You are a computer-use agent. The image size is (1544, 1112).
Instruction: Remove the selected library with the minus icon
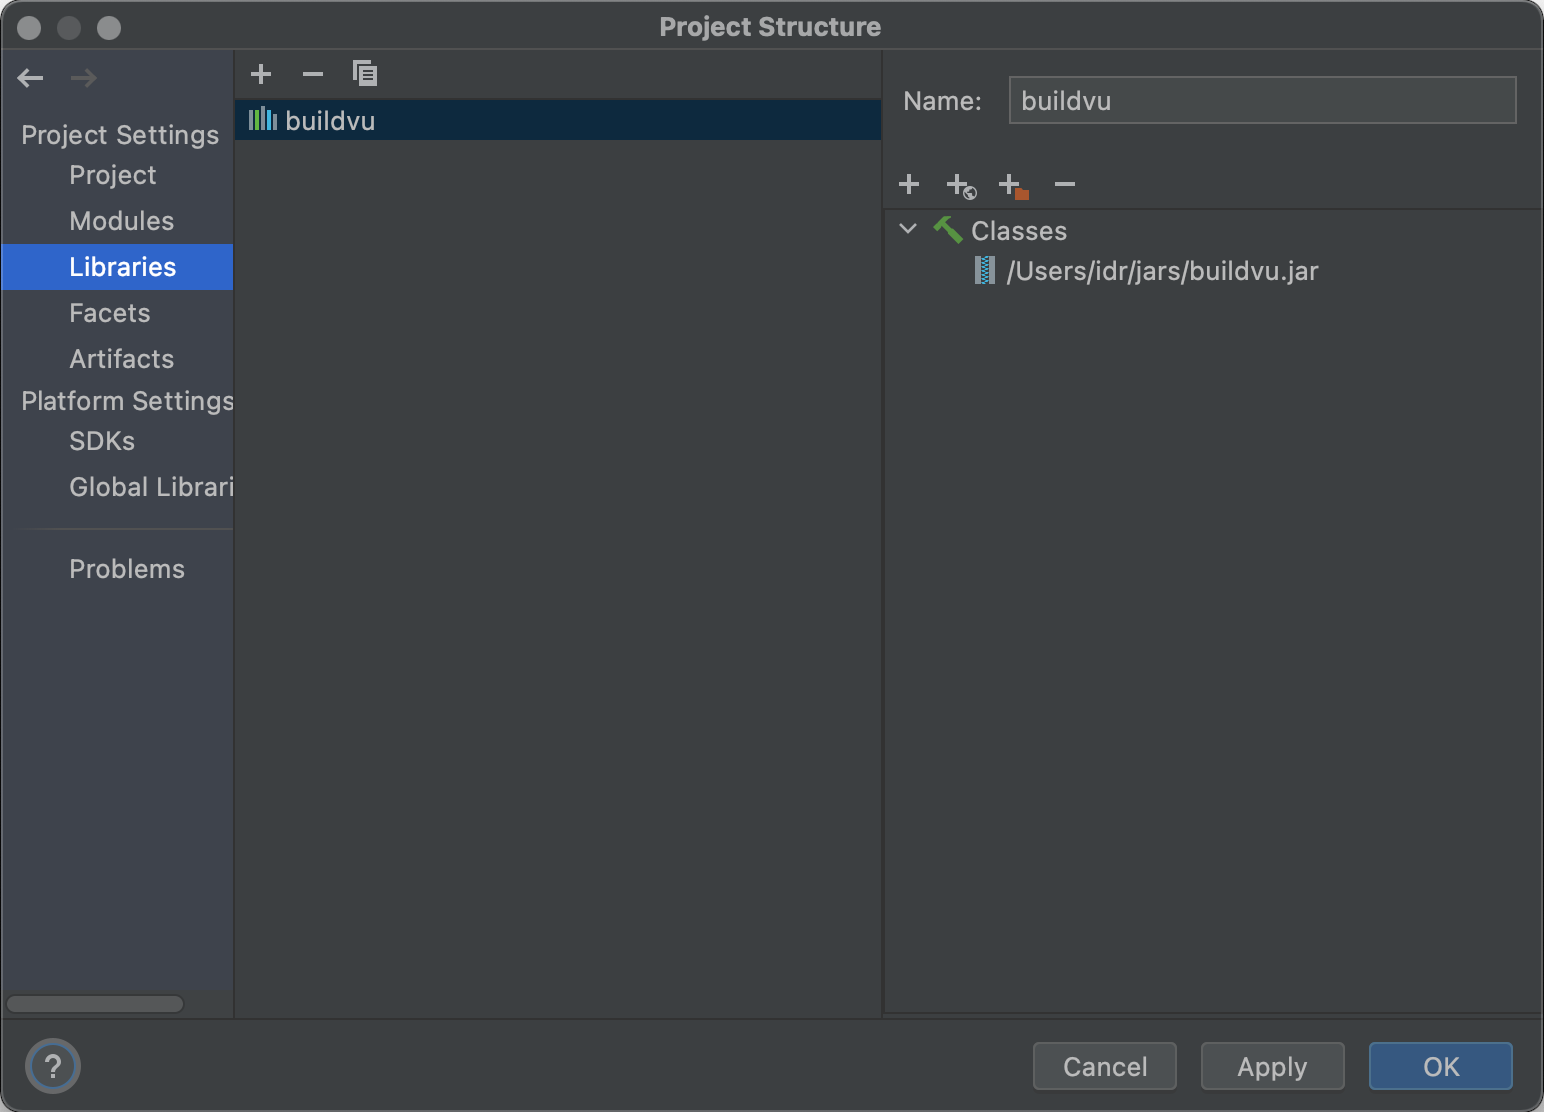312,73
